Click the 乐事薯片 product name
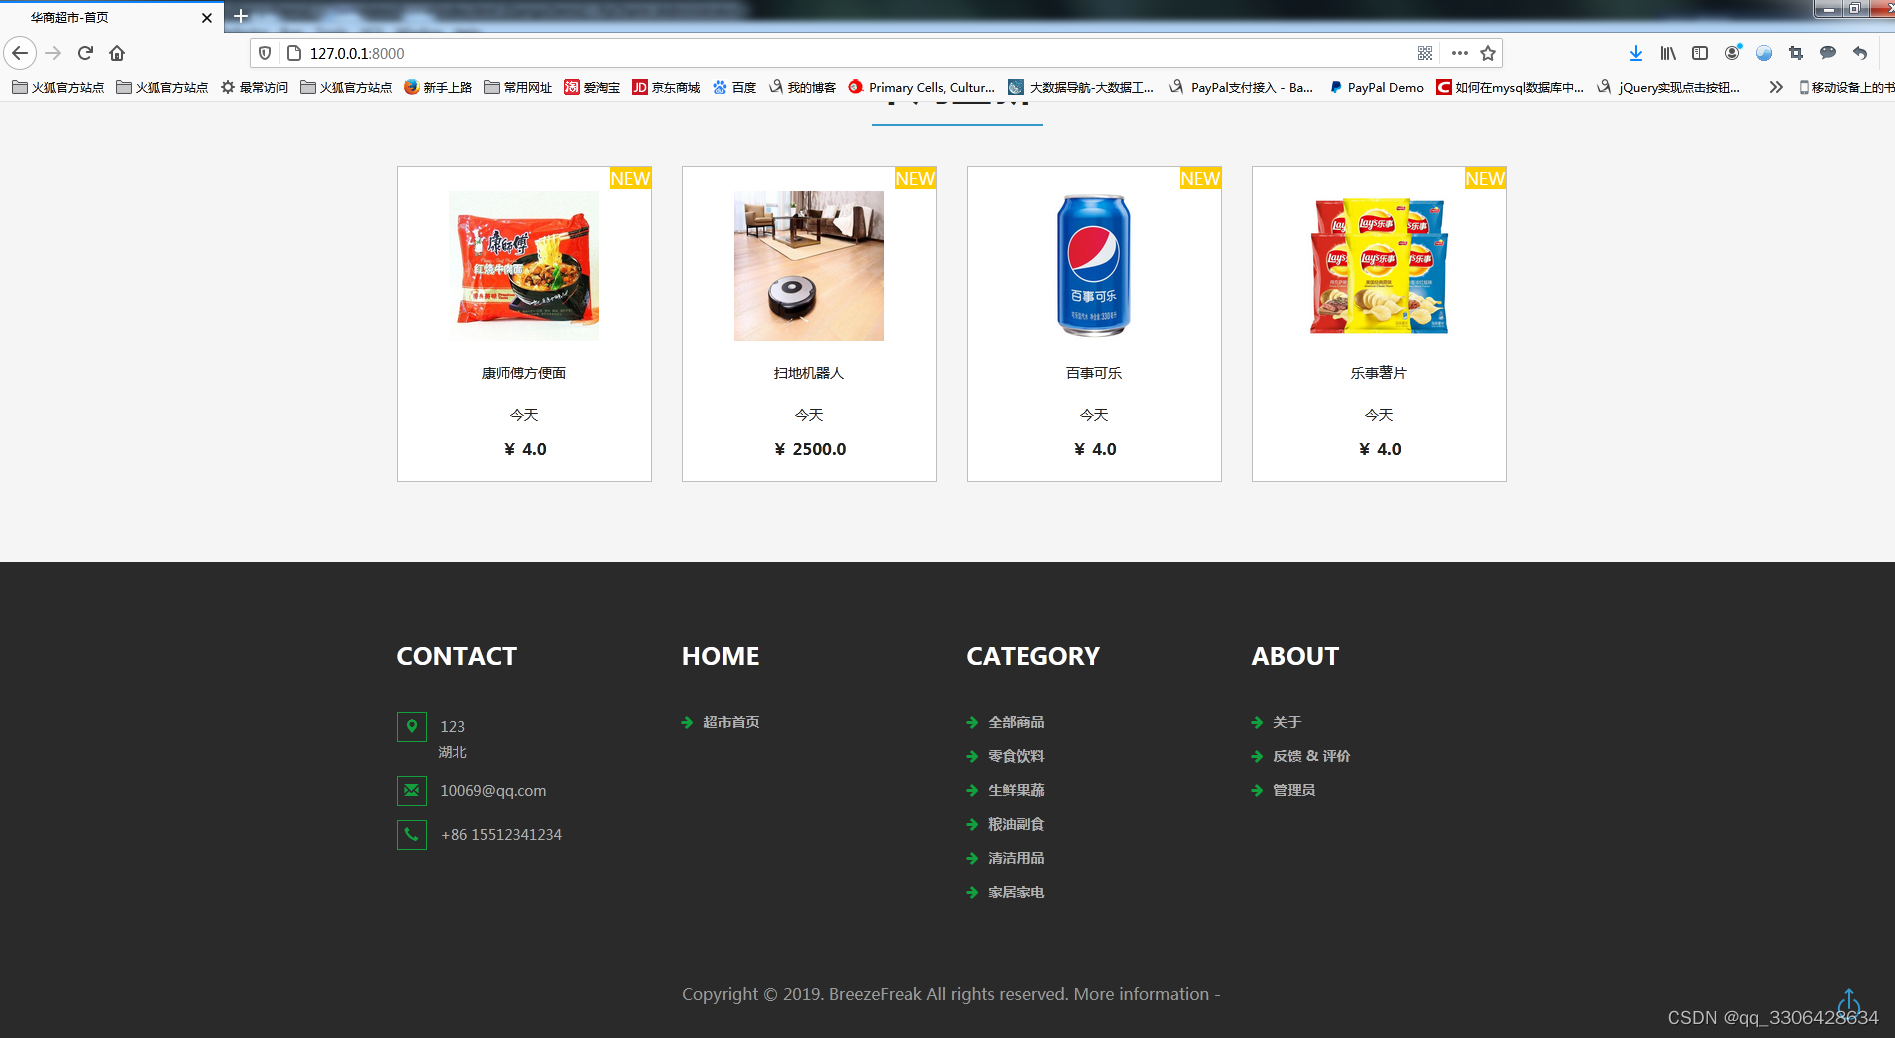The width and height of the screenshot is (1895, 1038). pos(1379,373)
